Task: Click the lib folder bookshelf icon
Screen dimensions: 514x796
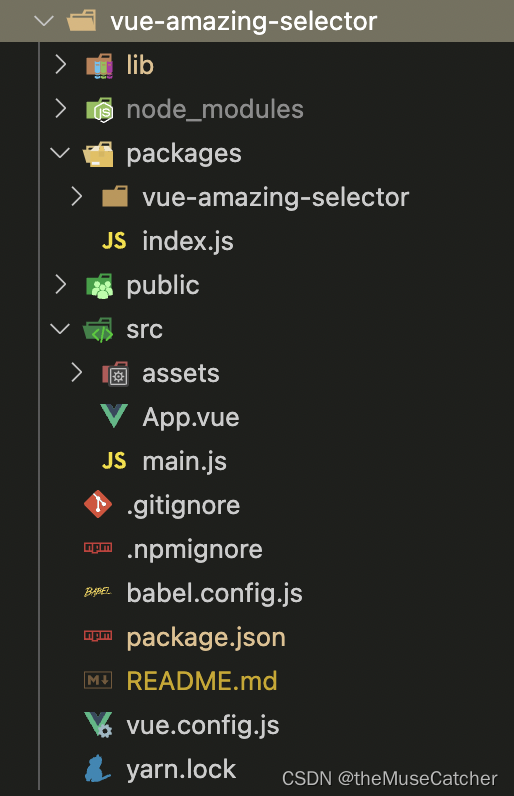Action: tap(99, 65)
